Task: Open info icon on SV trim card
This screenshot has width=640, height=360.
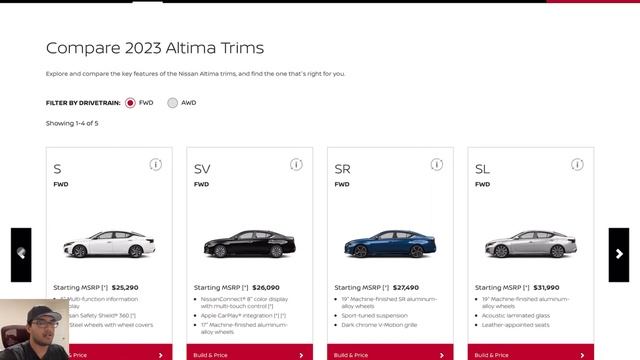Action: click(296, 164)
